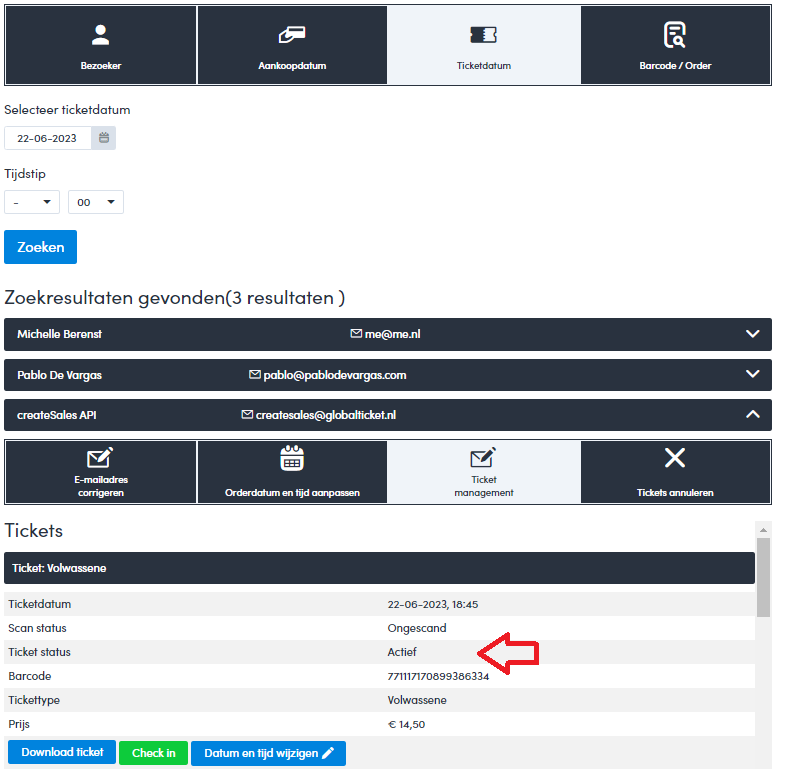
Task: Click the ticket date input field
Action: point(48,138)
